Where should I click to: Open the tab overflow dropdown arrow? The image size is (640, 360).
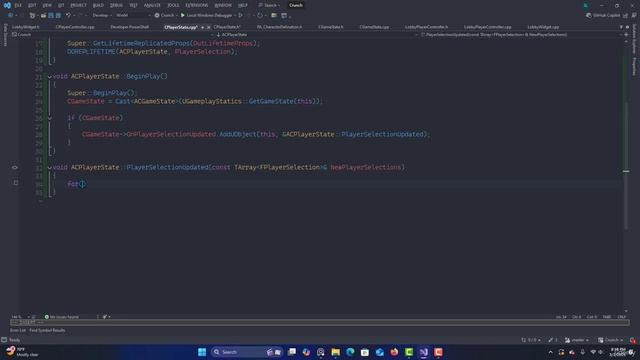coord(621,27)
